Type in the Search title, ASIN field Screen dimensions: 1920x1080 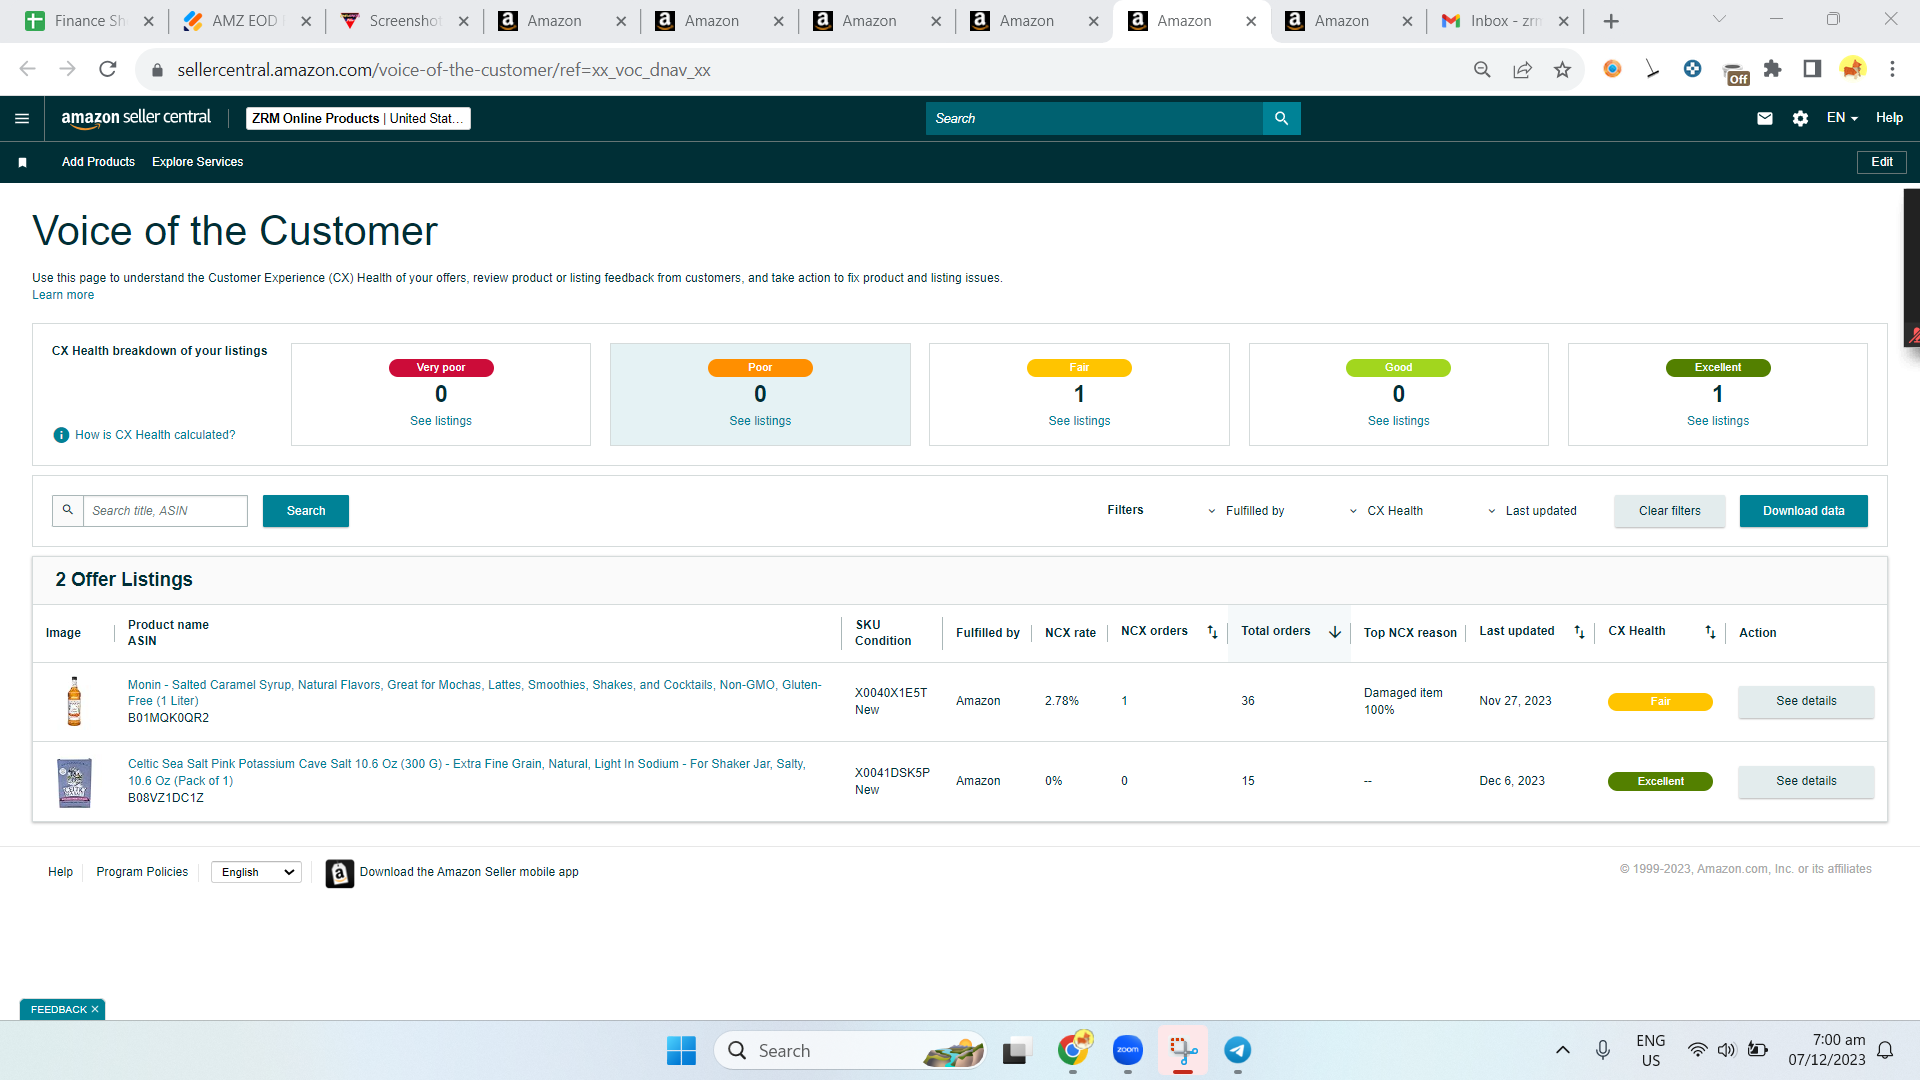click(x=165, y=511)
